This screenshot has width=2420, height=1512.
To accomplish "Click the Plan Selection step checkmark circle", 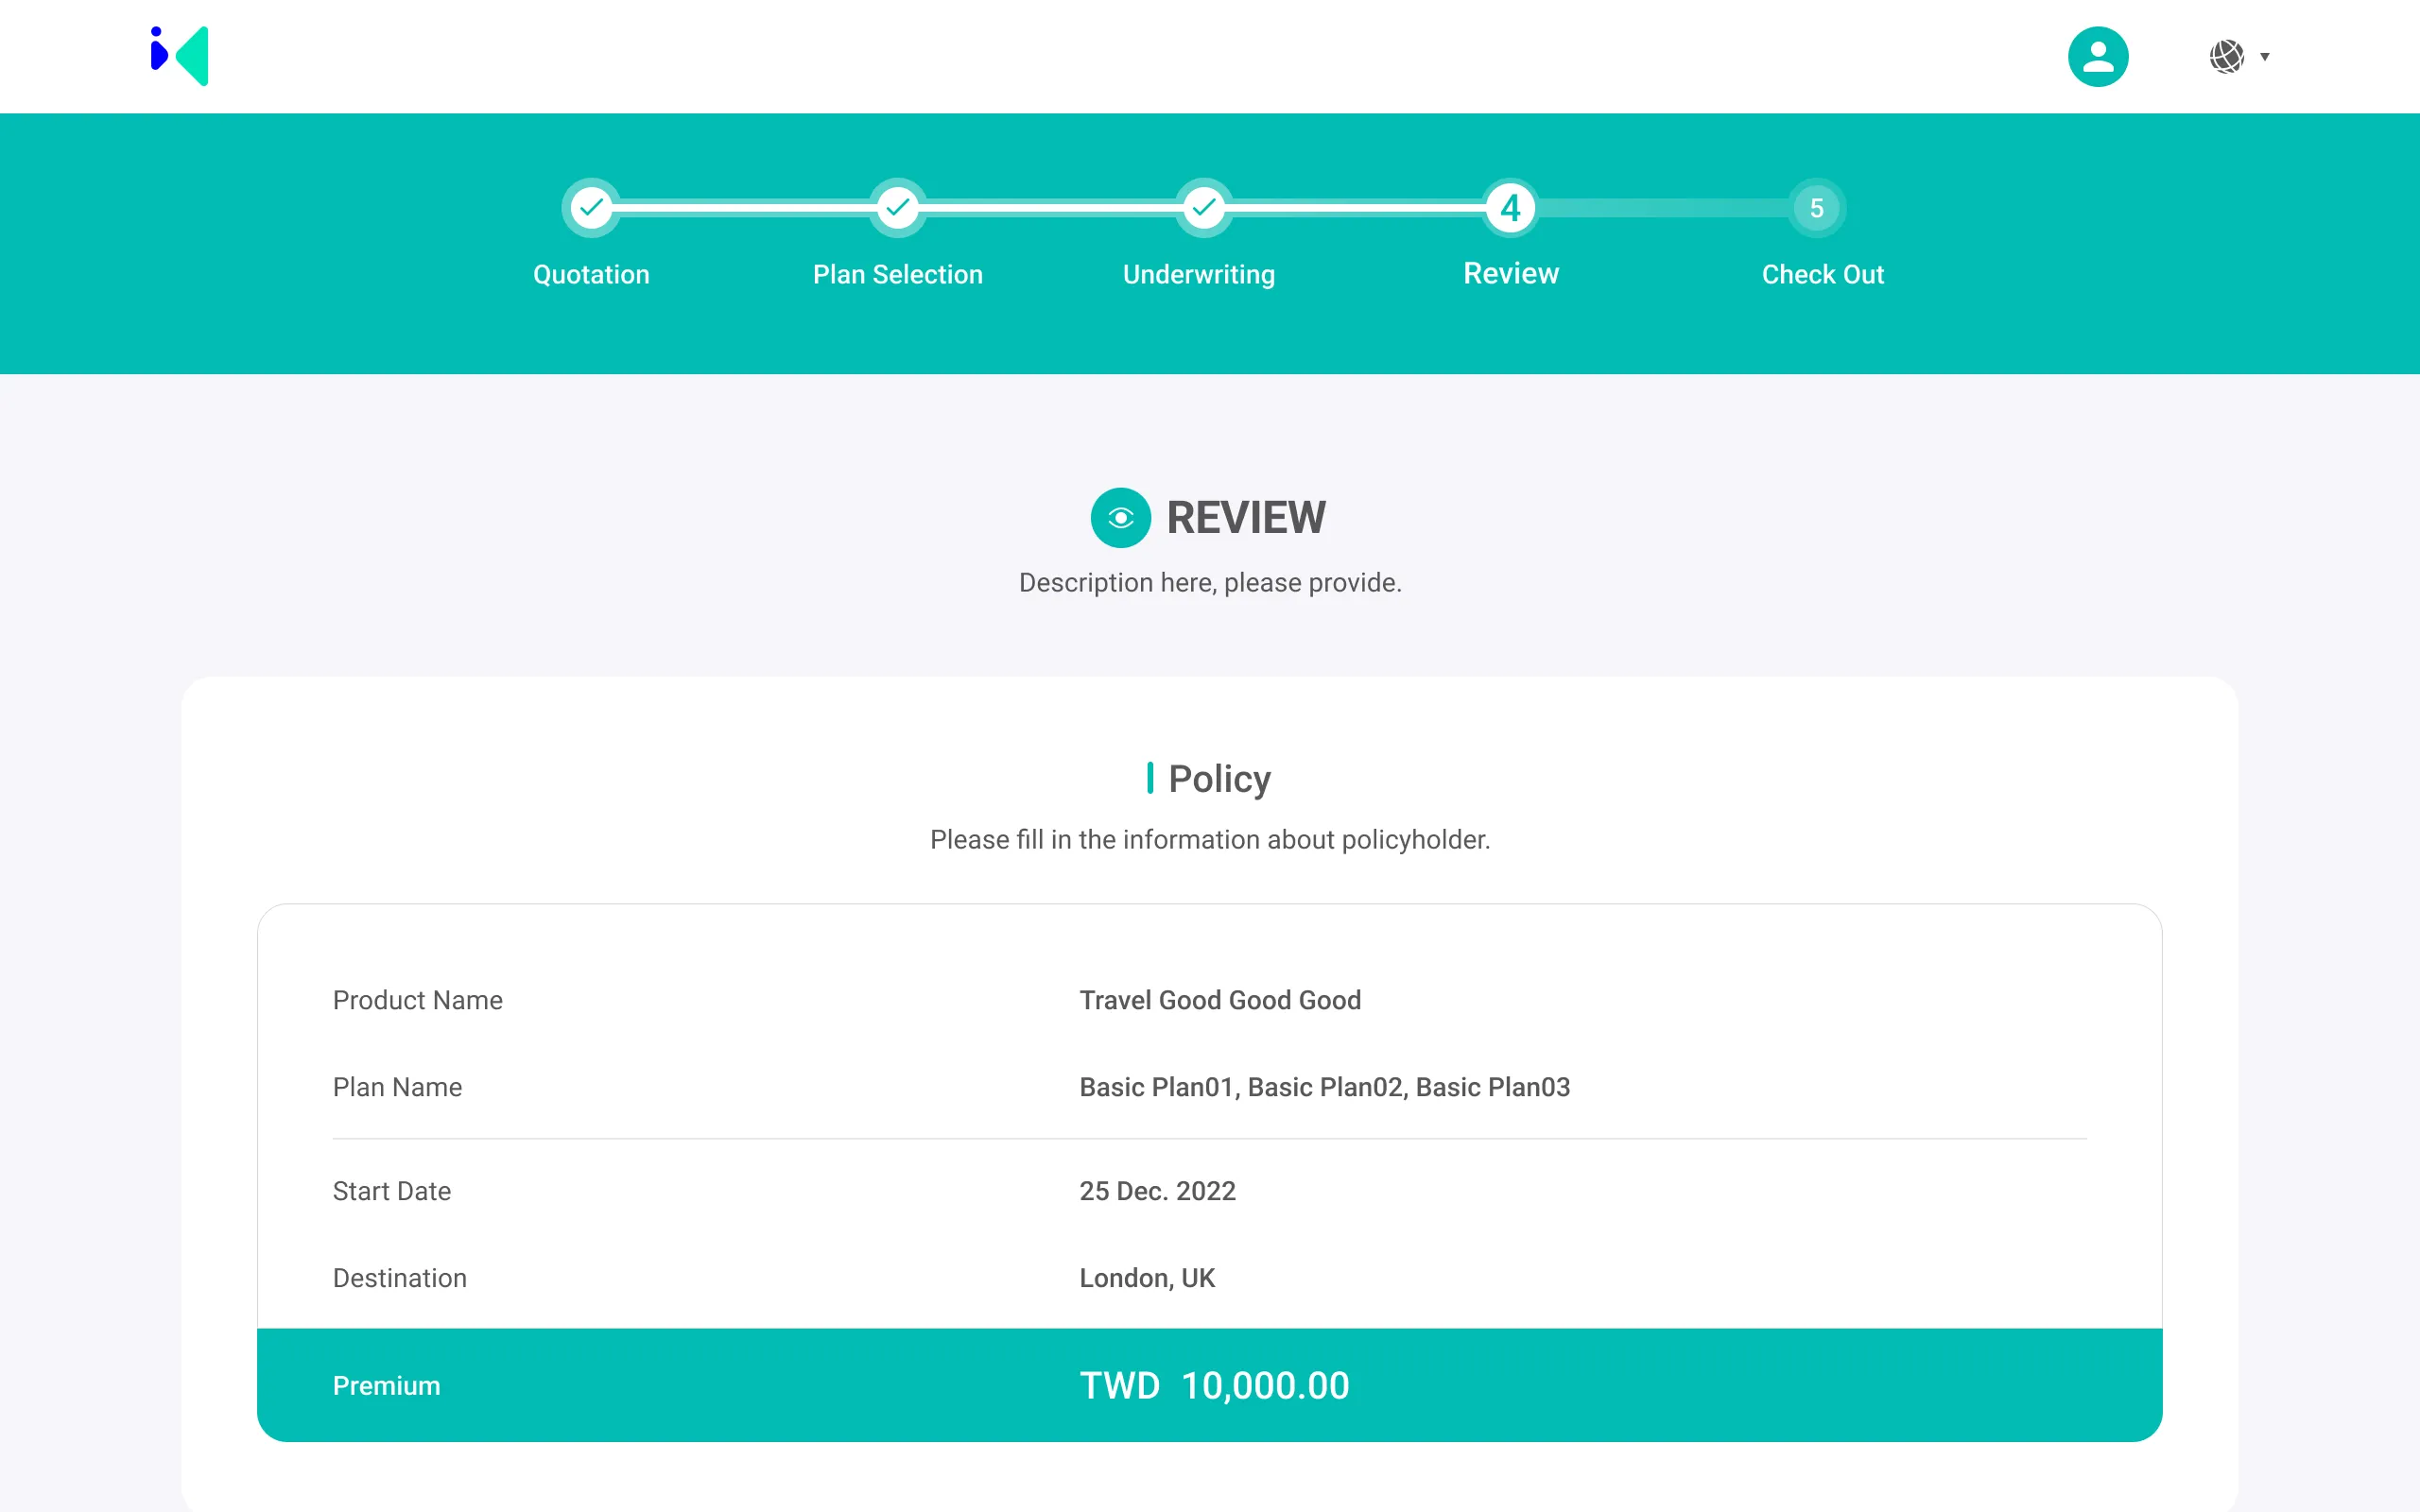I will 897,208.
